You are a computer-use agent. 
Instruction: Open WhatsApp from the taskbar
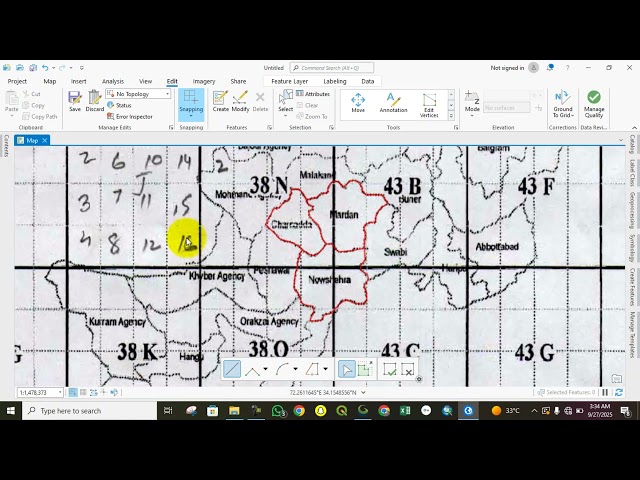278,411
